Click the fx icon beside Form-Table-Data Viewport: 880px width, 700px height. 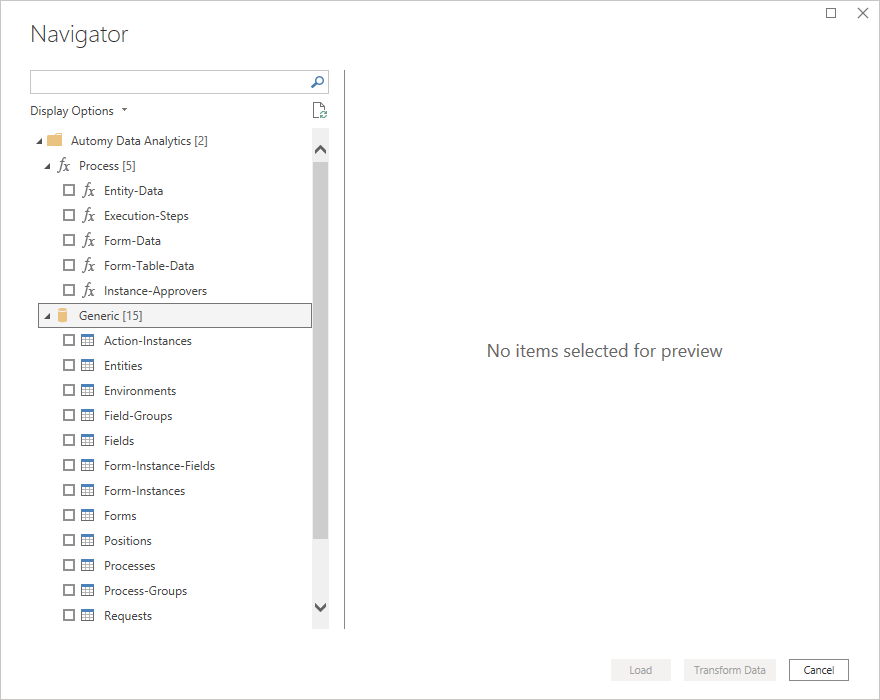click(x=88, y=265)
